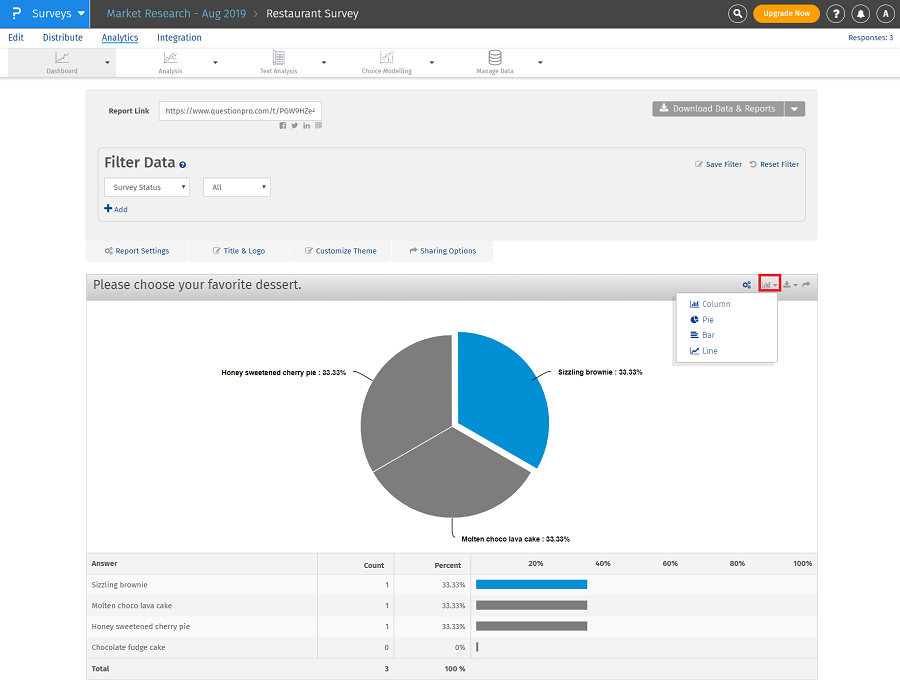
Task: Open the All filter value dropdown
Action: pyautogui.click(x=236, y=187)
